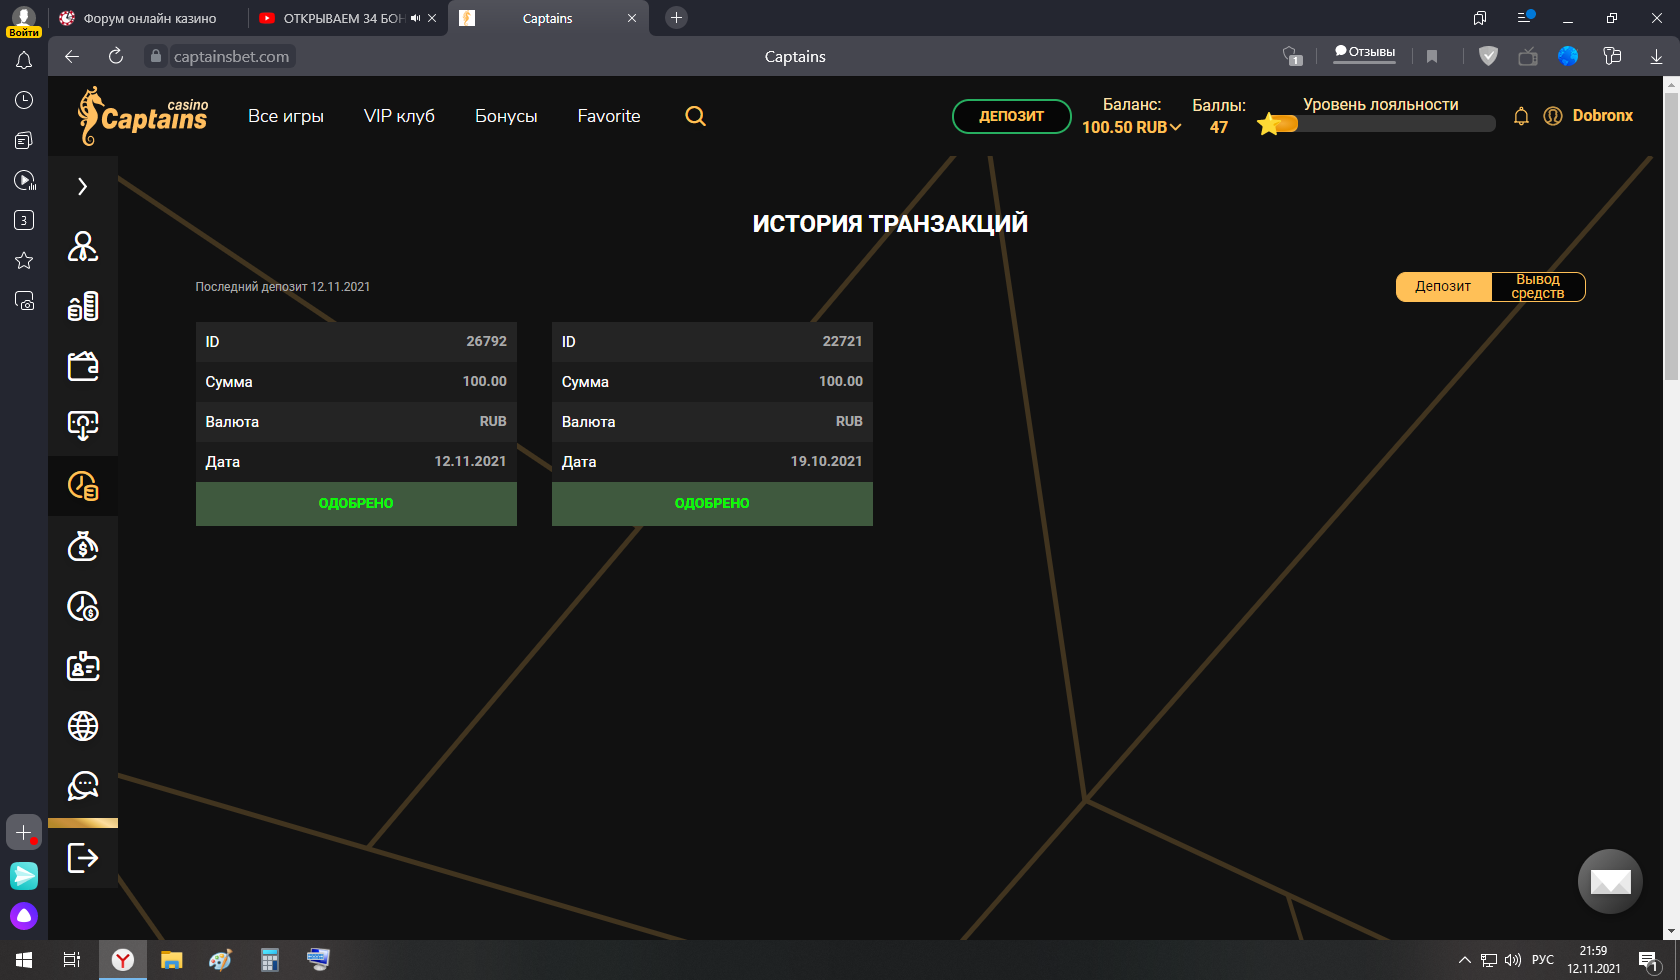Switch history to Депозит

[1443, 287]
